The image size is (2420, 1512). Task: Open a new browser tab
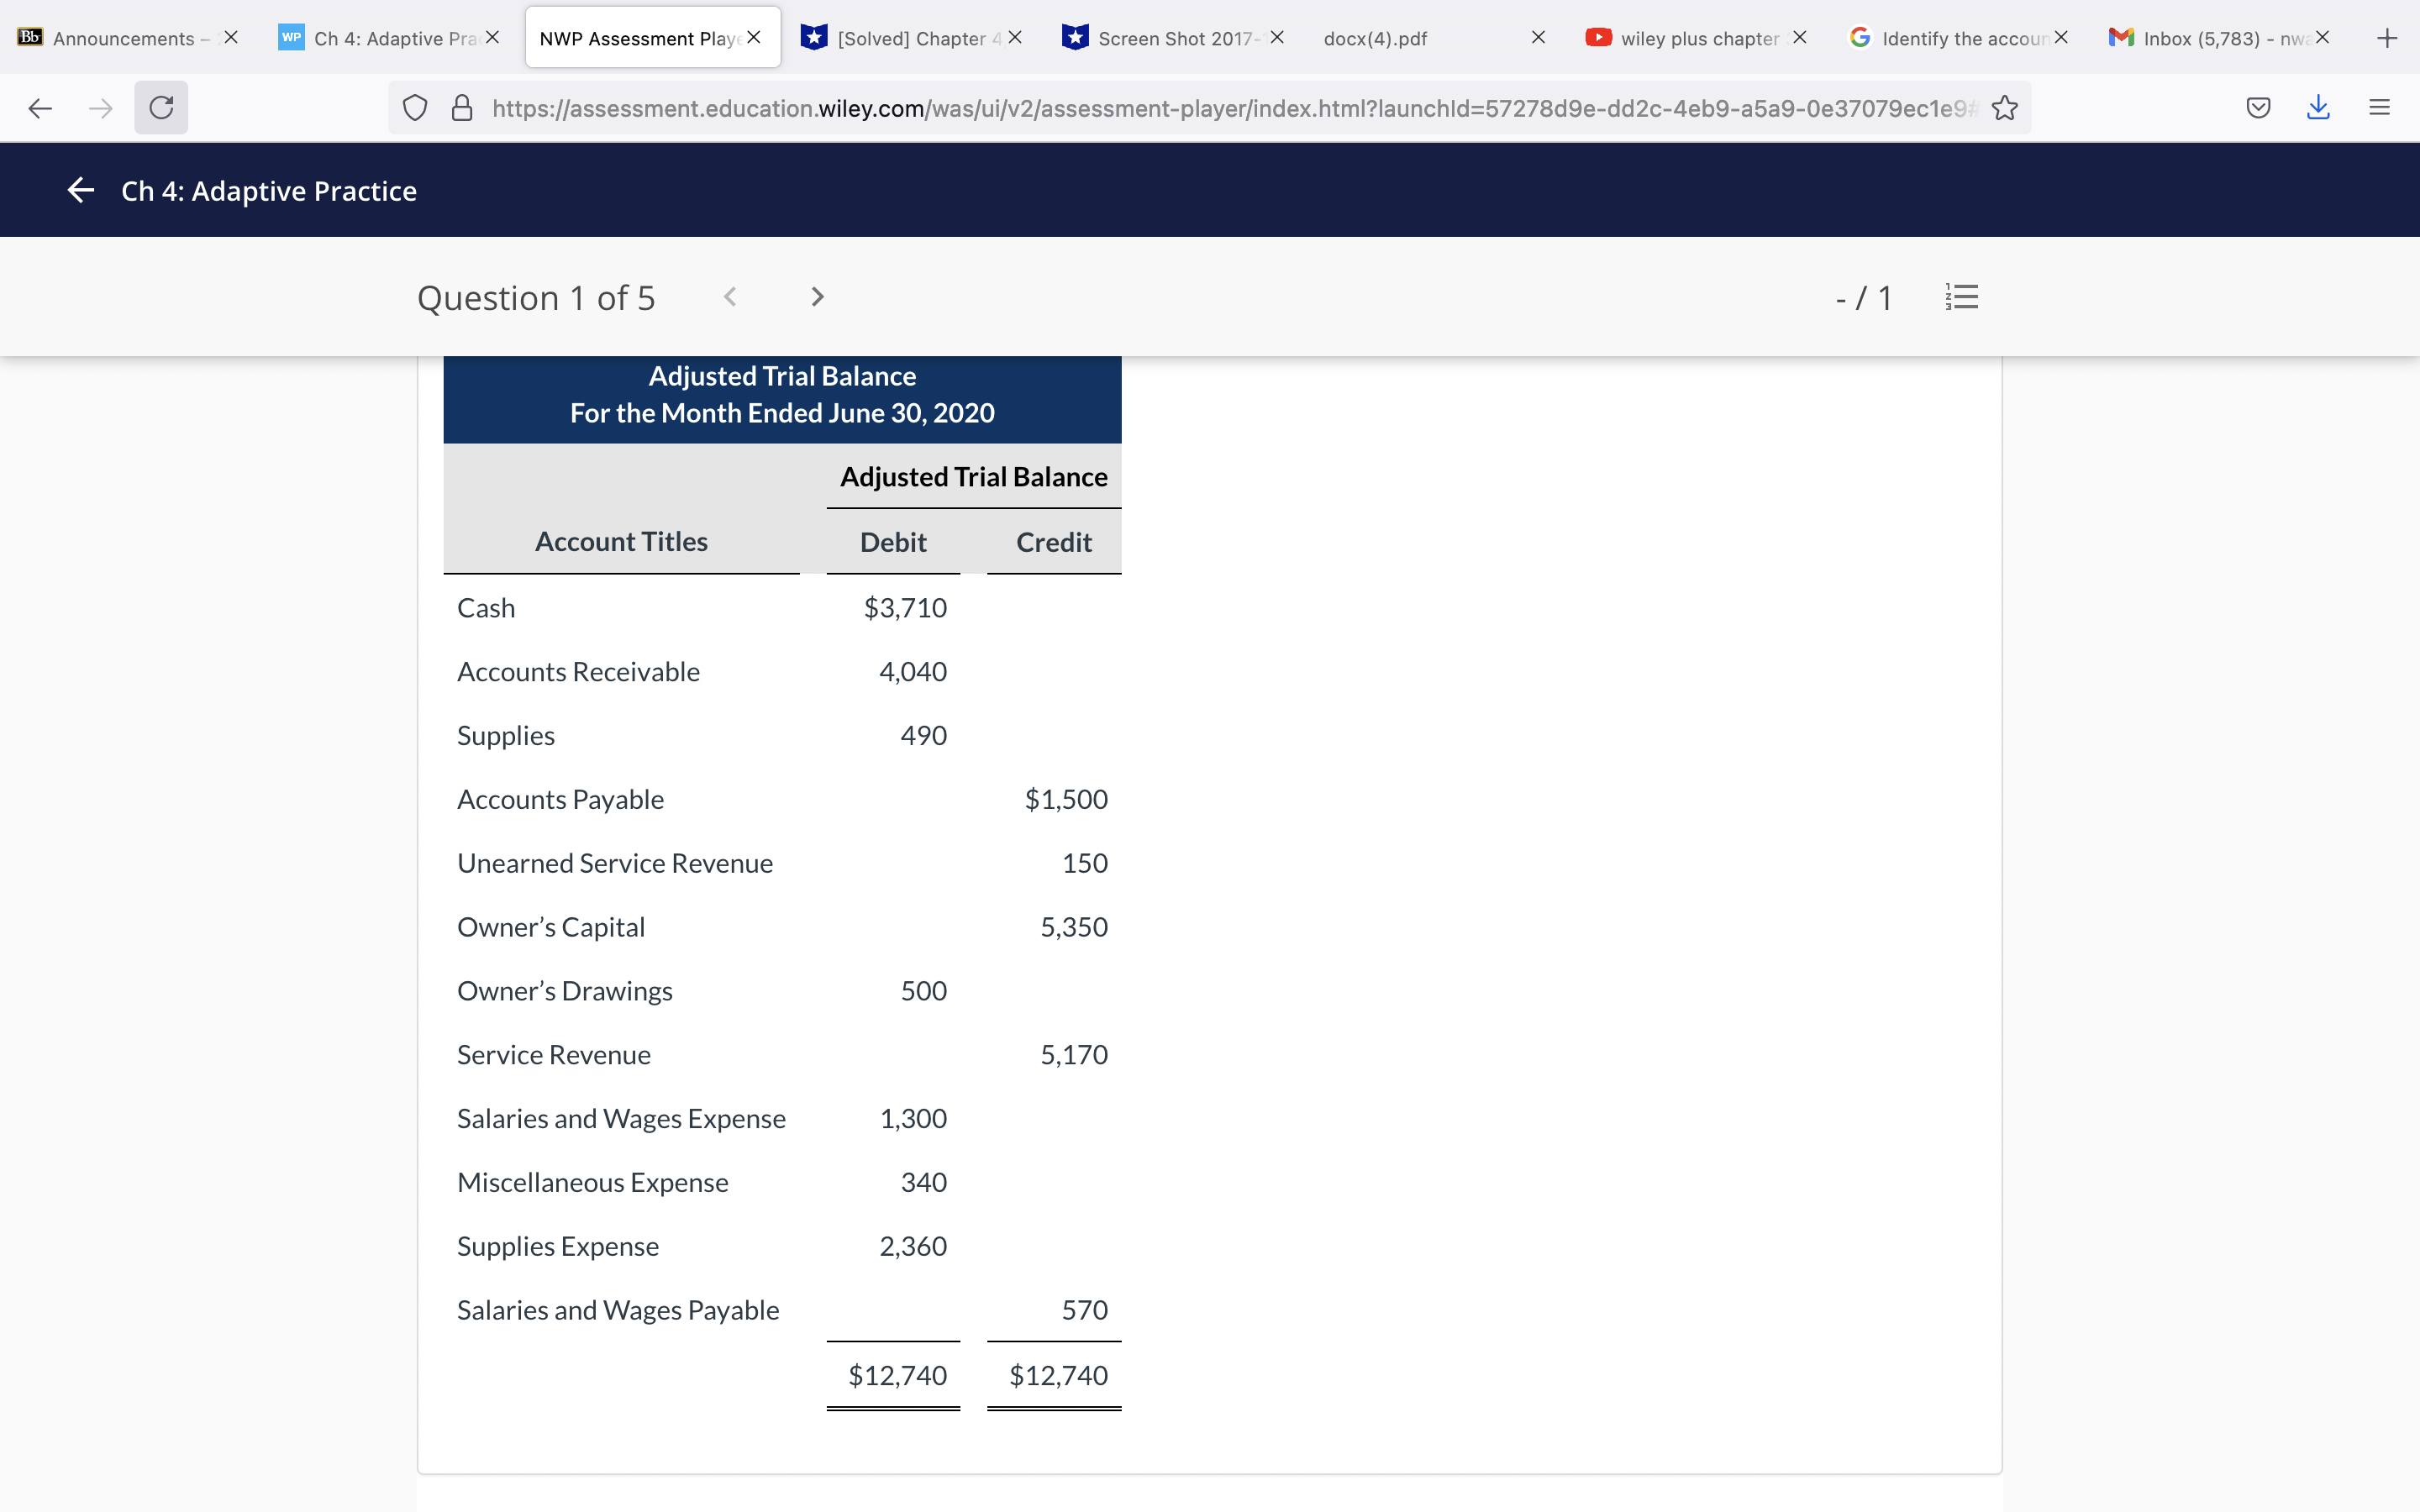click(x=2386, y=38)
